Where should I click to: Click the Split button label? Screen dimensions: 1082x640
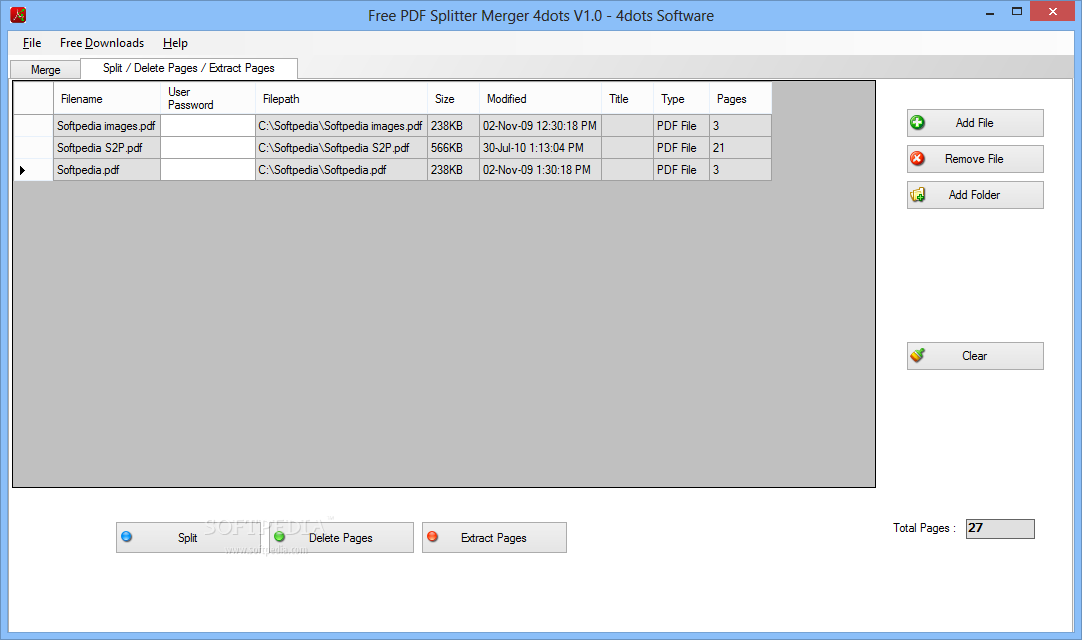(x=188, y=538)
